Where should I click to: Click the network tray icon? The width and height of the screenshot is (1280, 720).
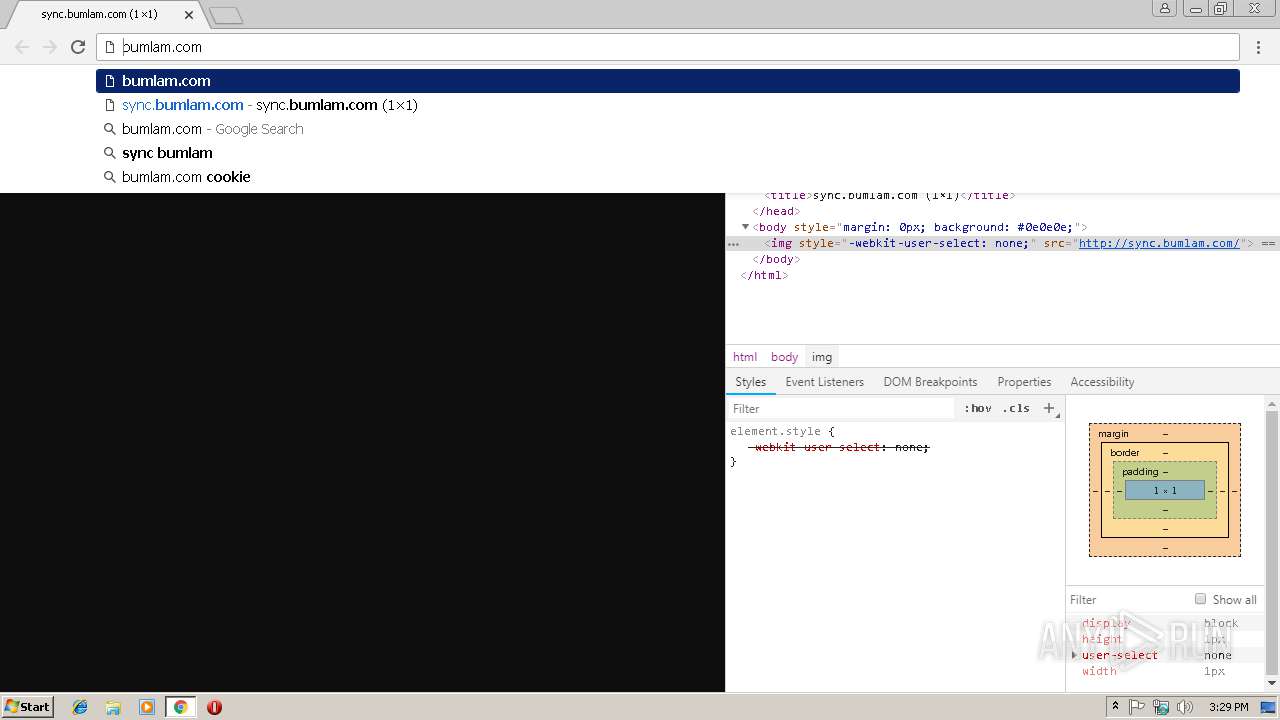[x=1161, y=707]
